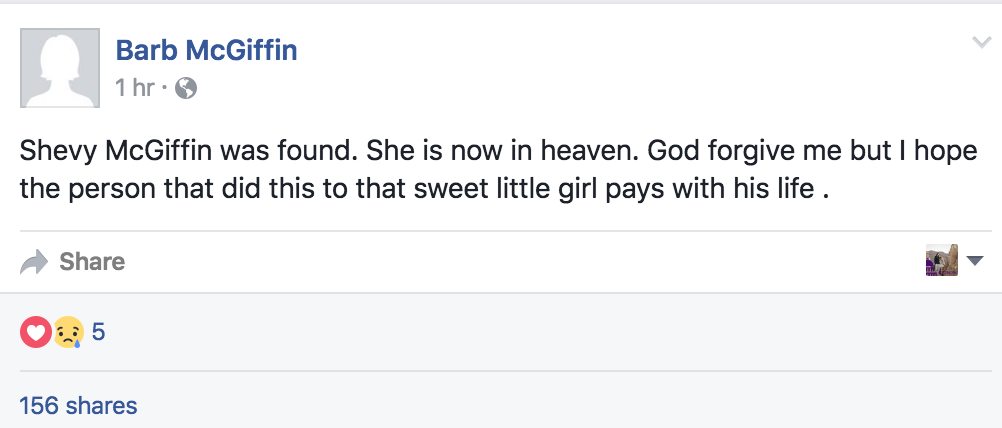Click the Share arrow icon

(34, 262)
